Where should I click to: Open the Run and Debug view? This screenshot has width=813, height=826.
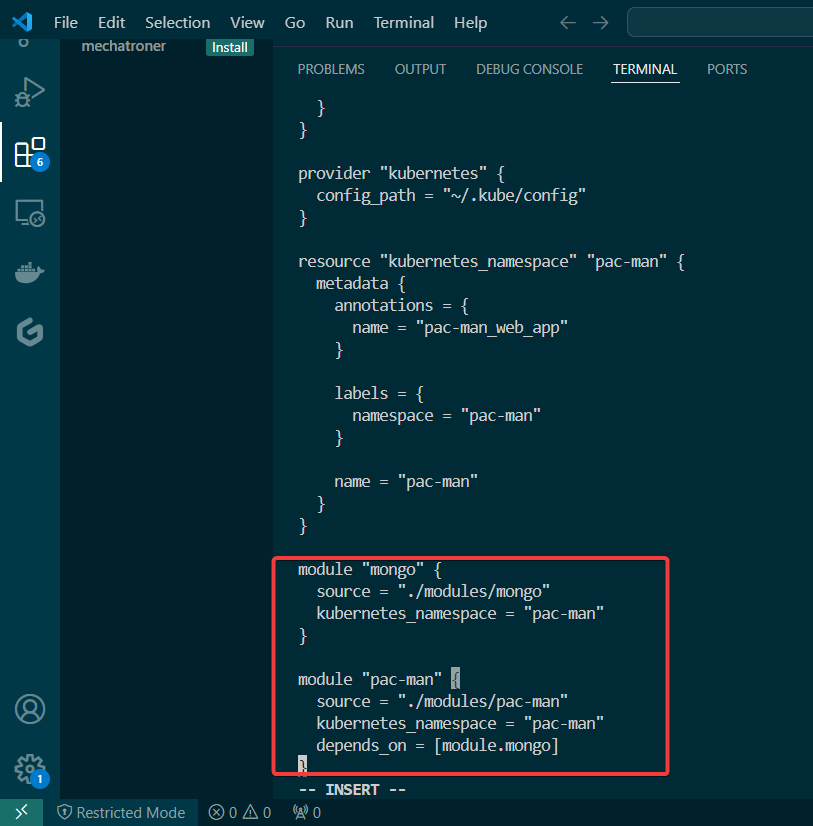(29, 93)
